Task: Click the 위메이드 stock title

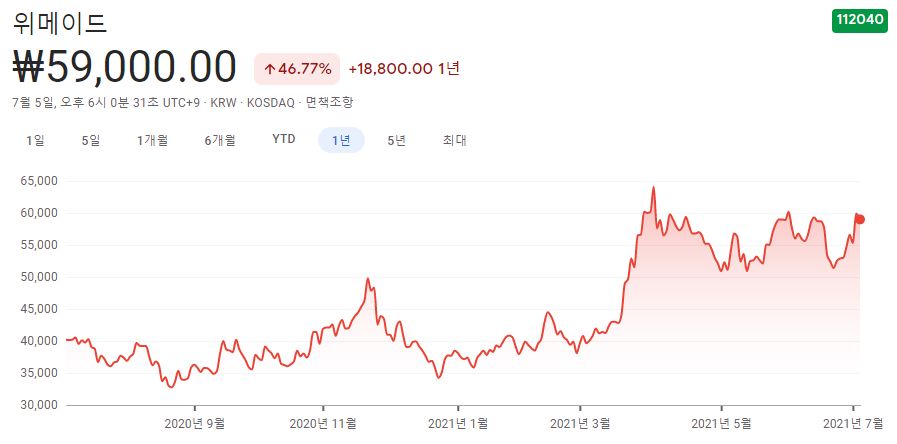Action: click(59, 23)
